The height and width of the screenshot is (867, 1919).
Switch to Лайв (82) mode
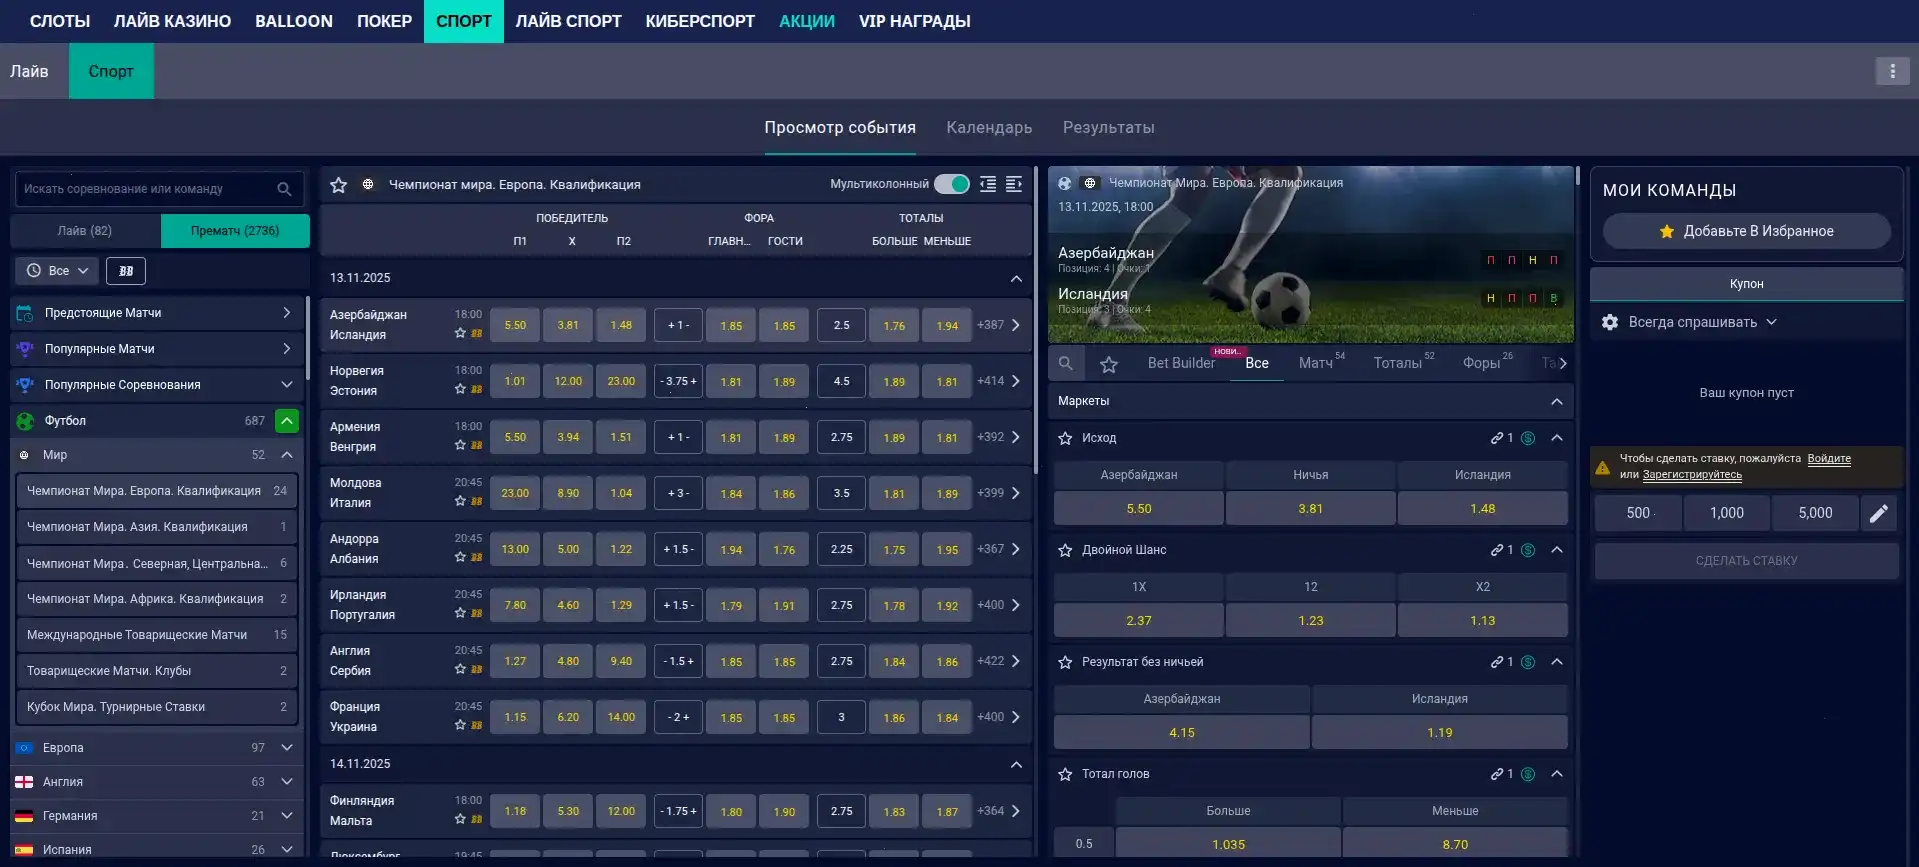tap(85, 231)
